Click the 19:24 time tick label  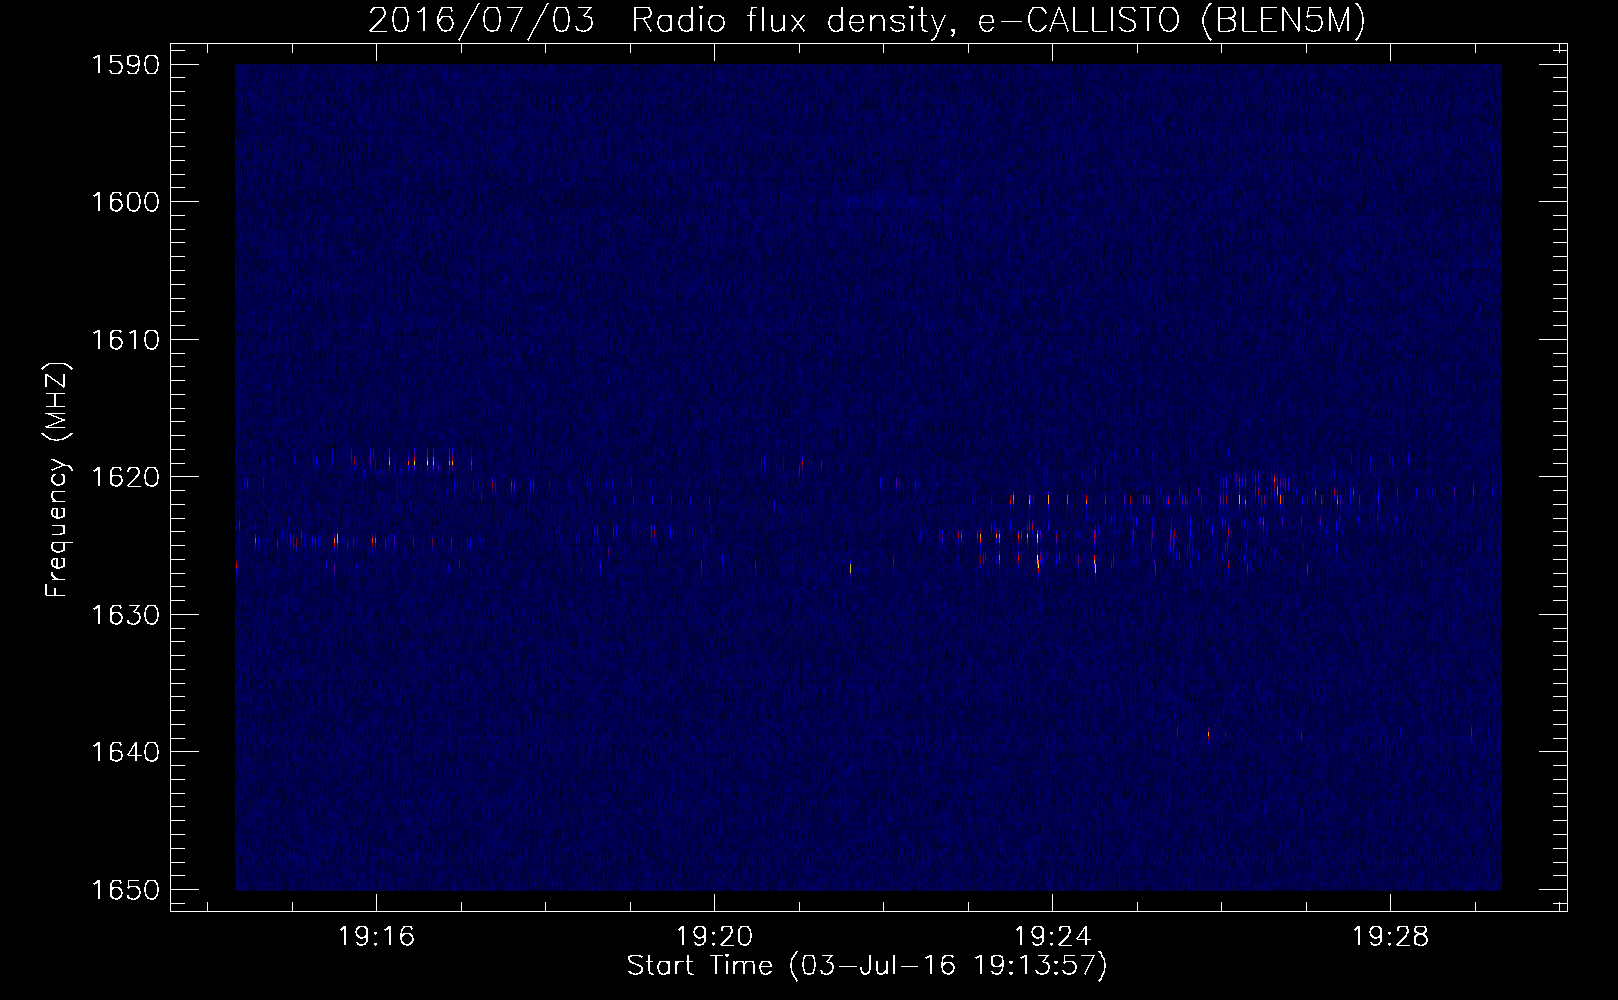[x=1052, y=938]
